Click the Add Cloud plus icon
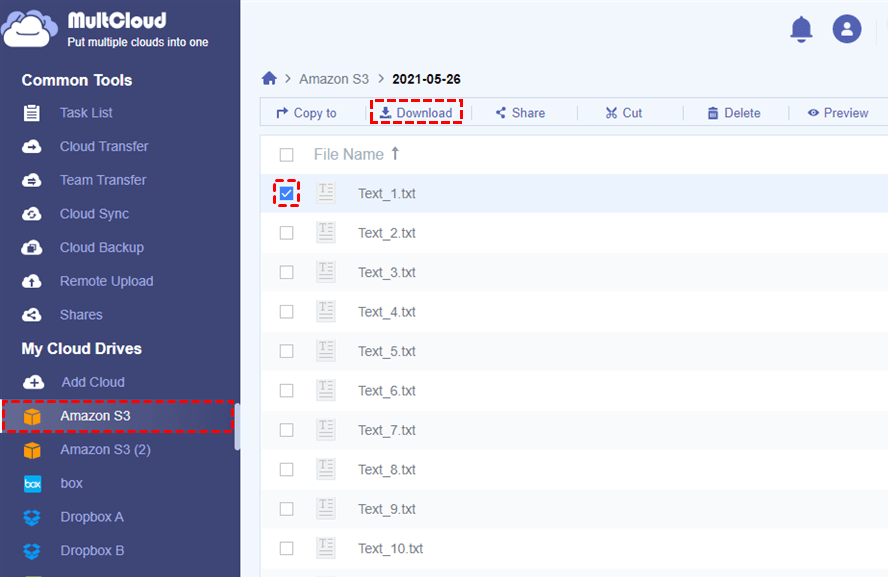The image size is (888, 577). [33, 382]
